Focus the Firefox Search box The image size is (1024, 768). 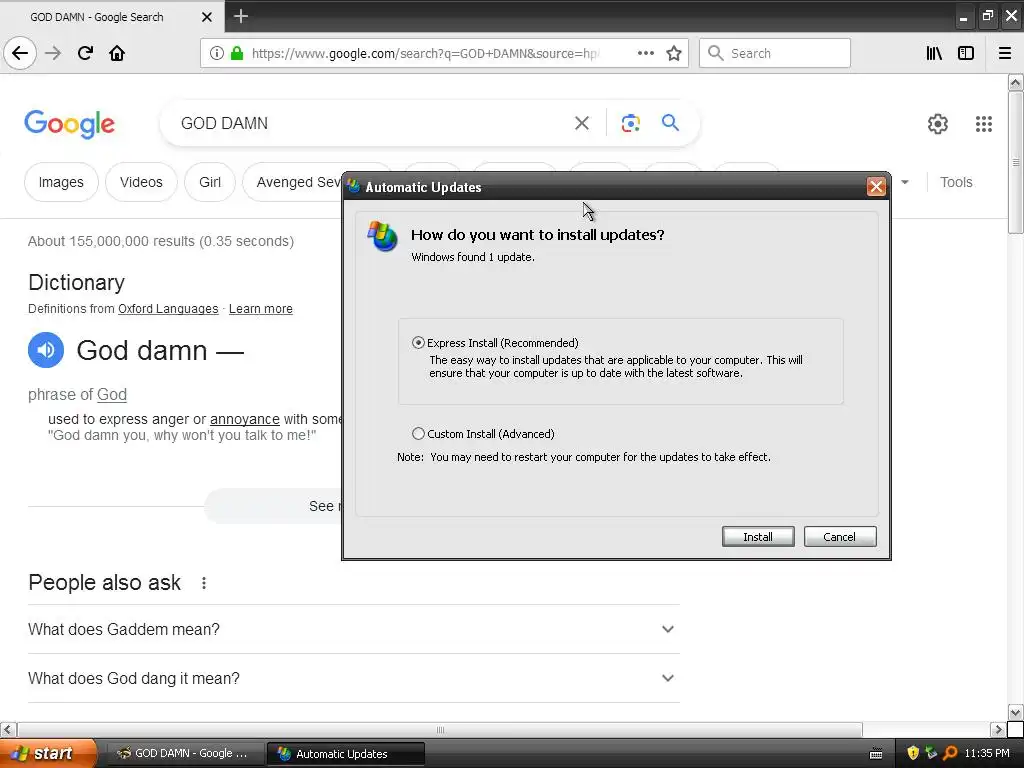pos(775,54)
